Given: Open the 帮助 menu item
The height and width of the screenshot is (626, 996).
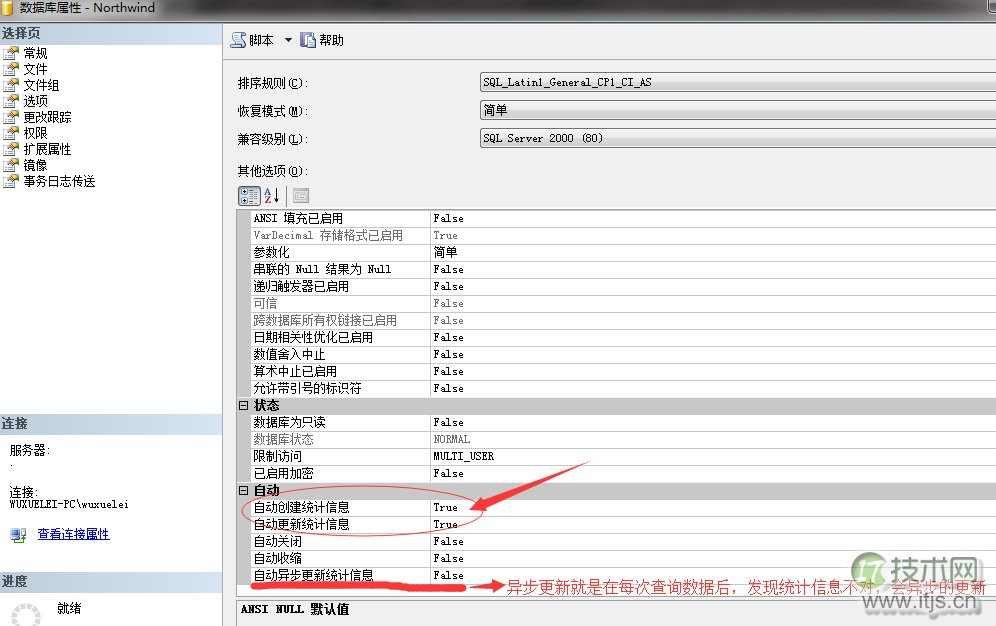Looking at the screenshot, I should click(330, 40).
